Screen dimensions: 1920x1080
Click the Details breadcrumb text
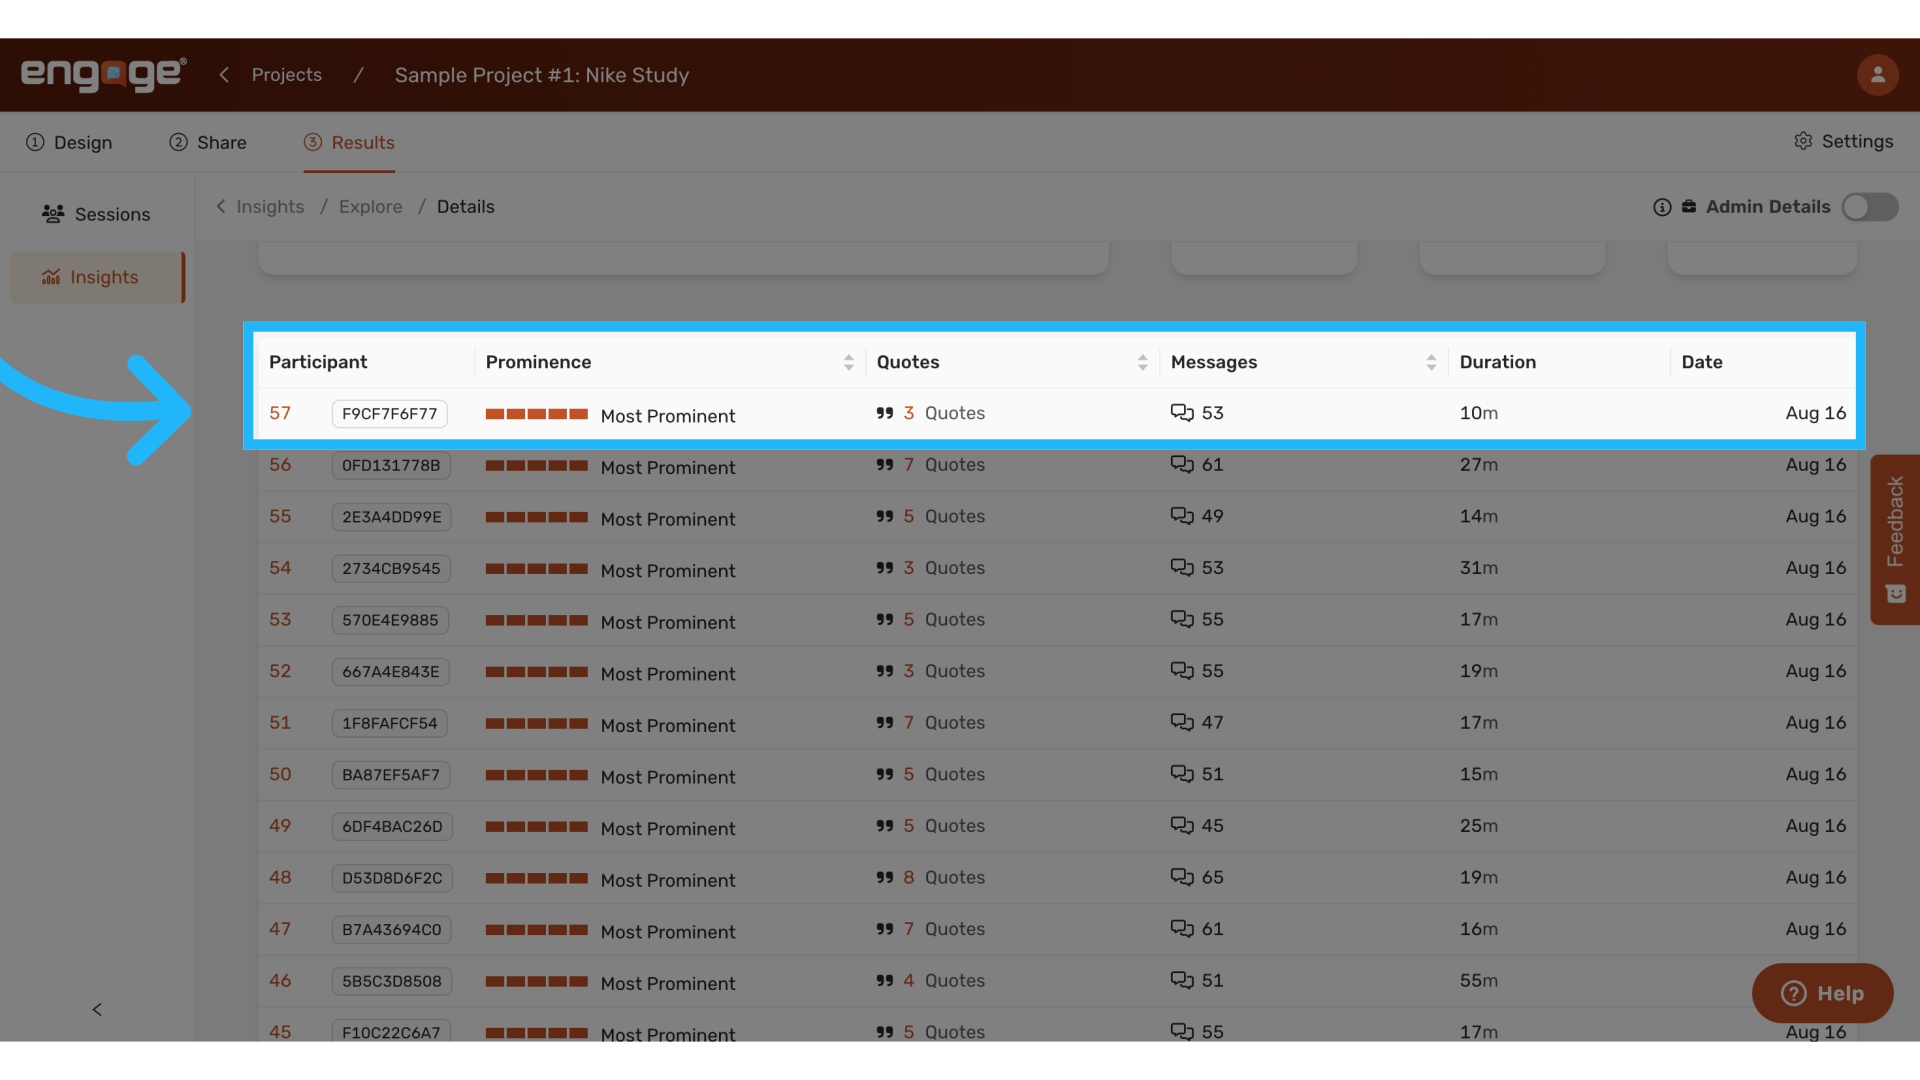(x=466, y=206)
